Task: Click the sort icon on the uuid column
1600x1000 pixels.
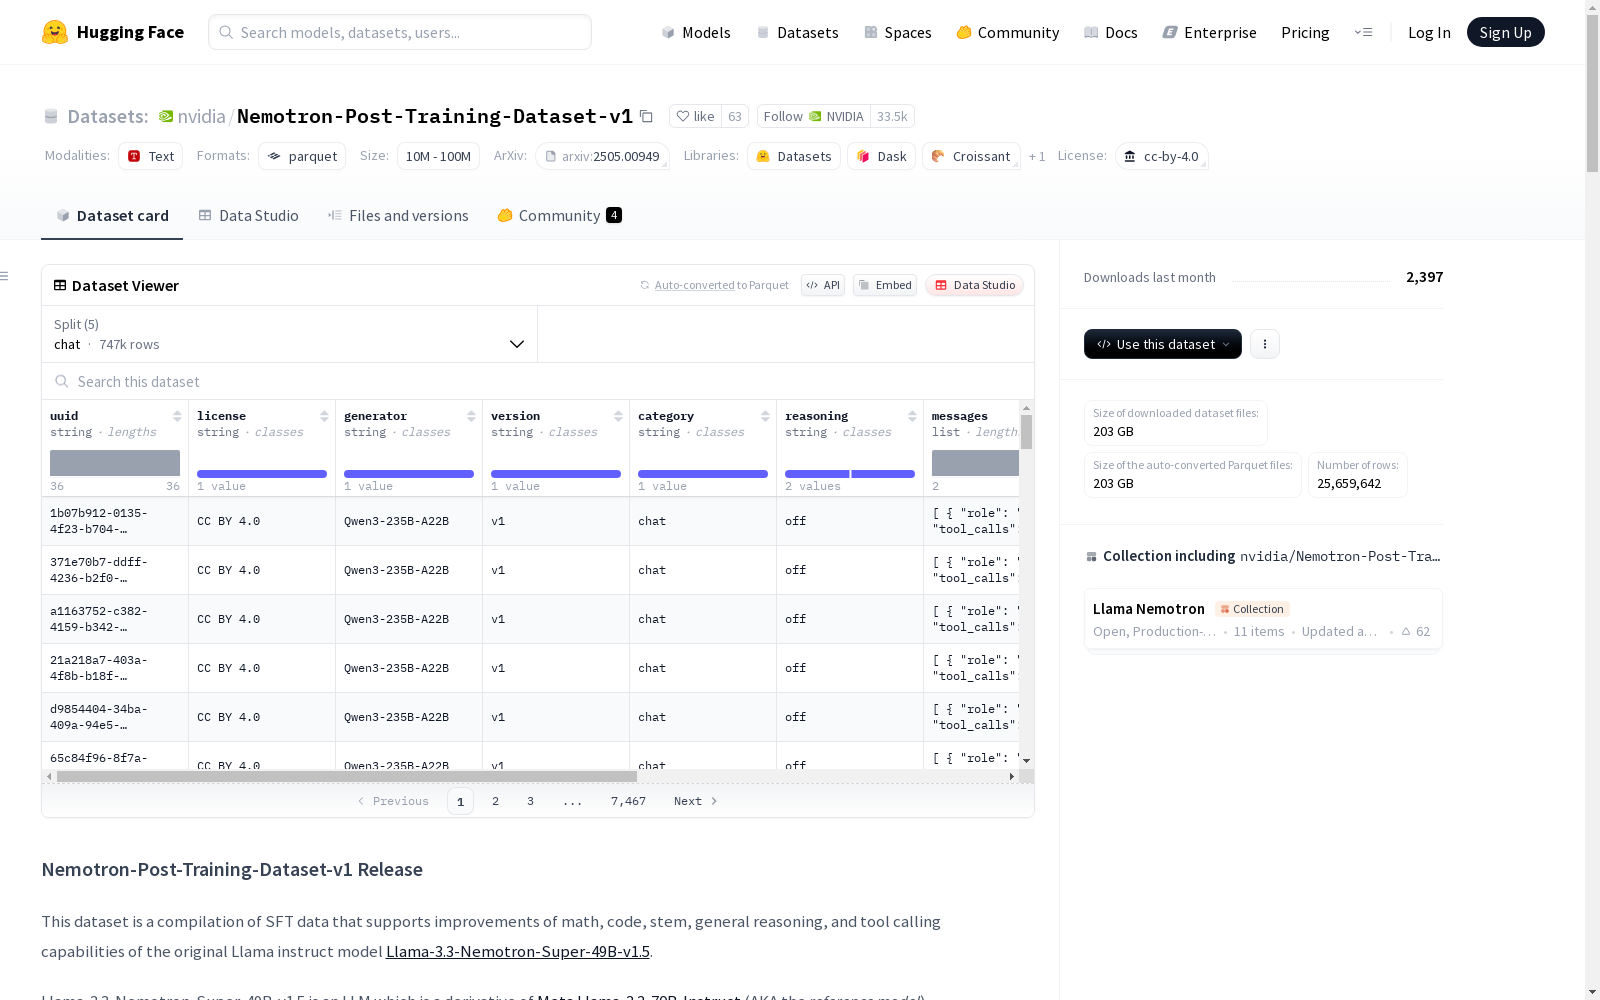Action: tap(177, 416)
